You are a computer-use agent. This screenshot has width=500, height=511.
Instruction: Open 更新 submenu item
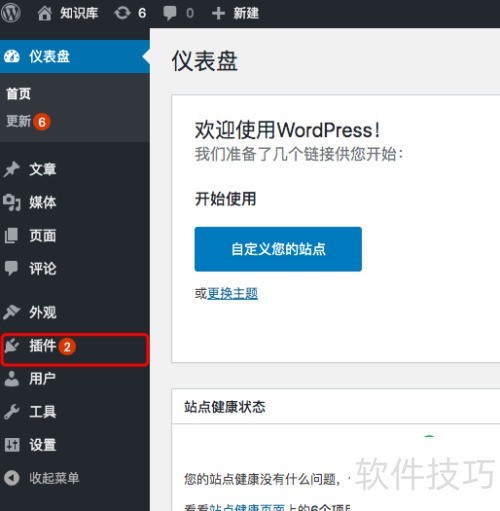point(19,121)
